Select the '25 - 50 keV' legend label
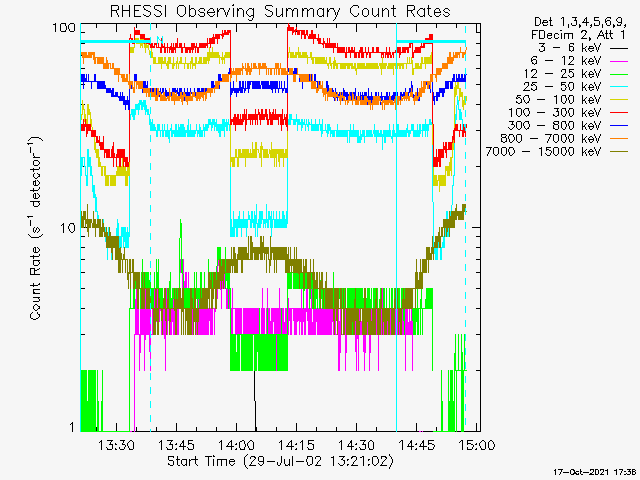Screen dimensions: 640x480 562,87
